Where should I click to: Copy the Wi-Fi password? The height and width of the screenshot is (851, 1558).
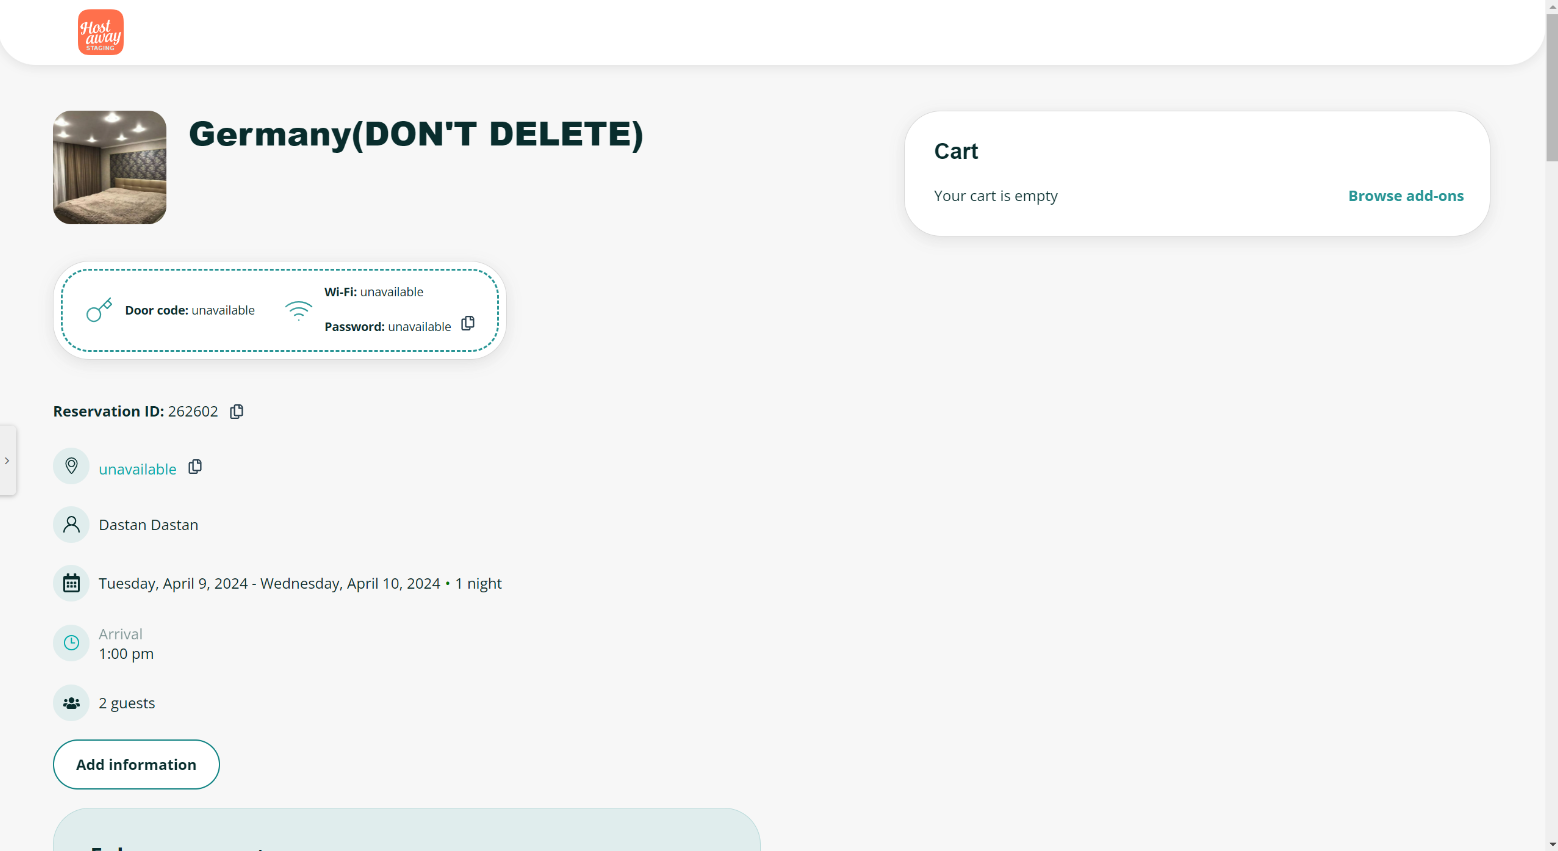(468, 324)
